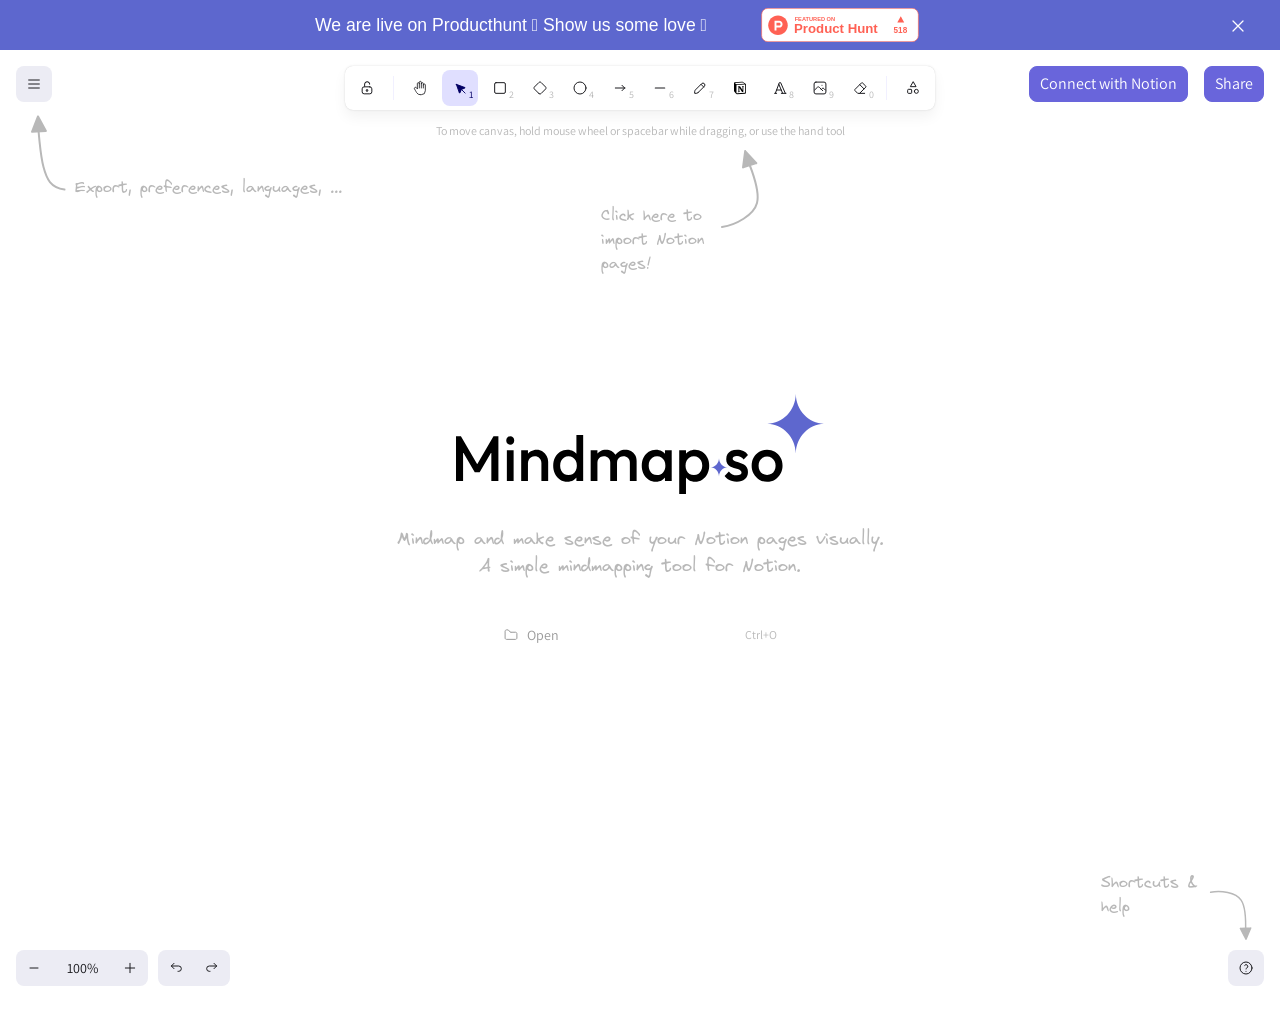The height and width of the screenshot is (1024, 1280).
Task: Reset zoom by clicking 100%
Action: [x=82, y=968]
